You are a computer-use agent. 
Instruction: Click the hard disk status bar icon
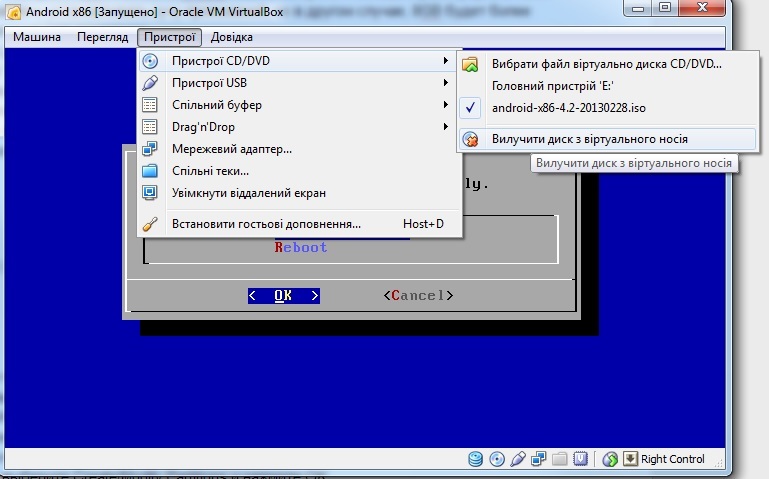475,459
